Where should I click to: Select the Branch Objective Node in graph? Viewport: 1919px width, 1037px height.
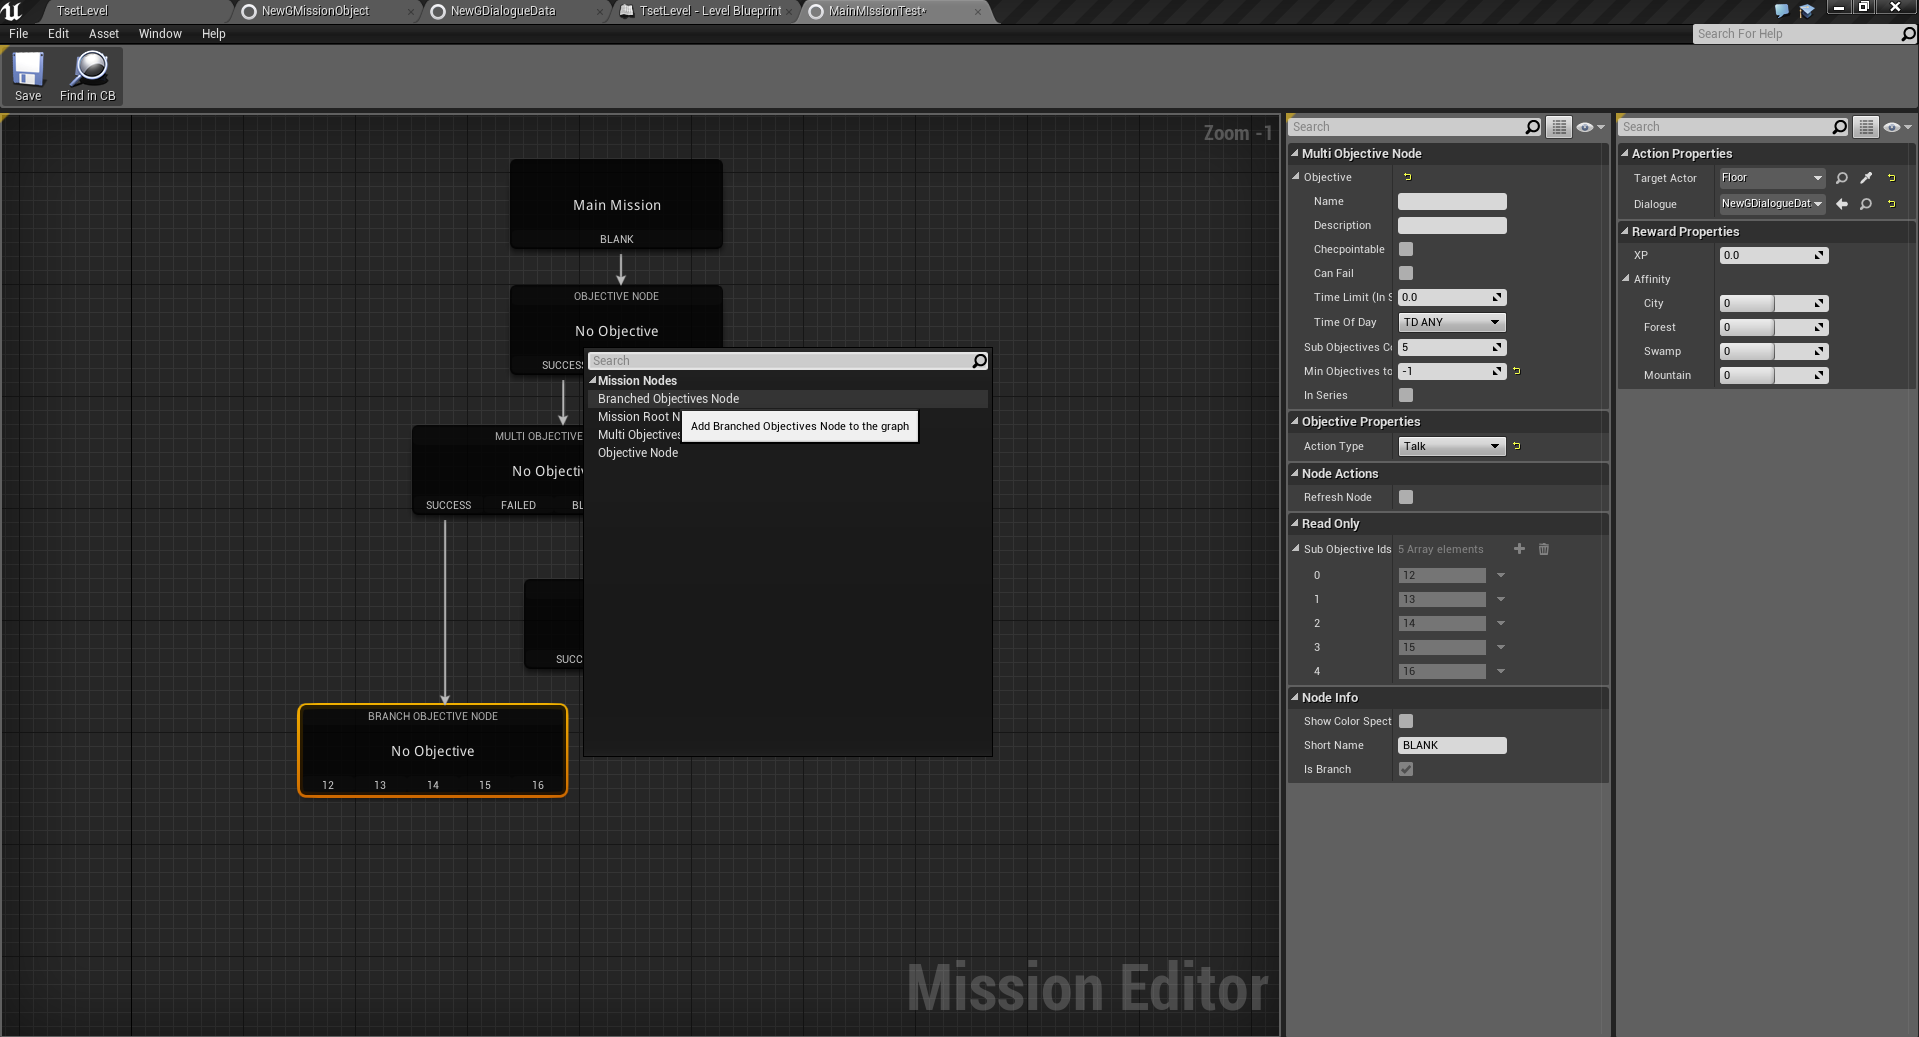(x=433, y=750)
